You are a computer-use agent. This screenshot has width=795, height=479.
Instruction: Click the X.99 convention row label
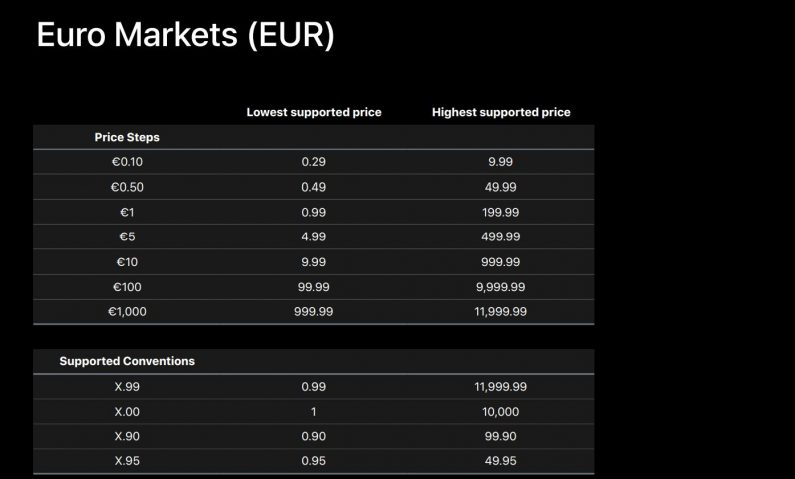click(127, 386)
